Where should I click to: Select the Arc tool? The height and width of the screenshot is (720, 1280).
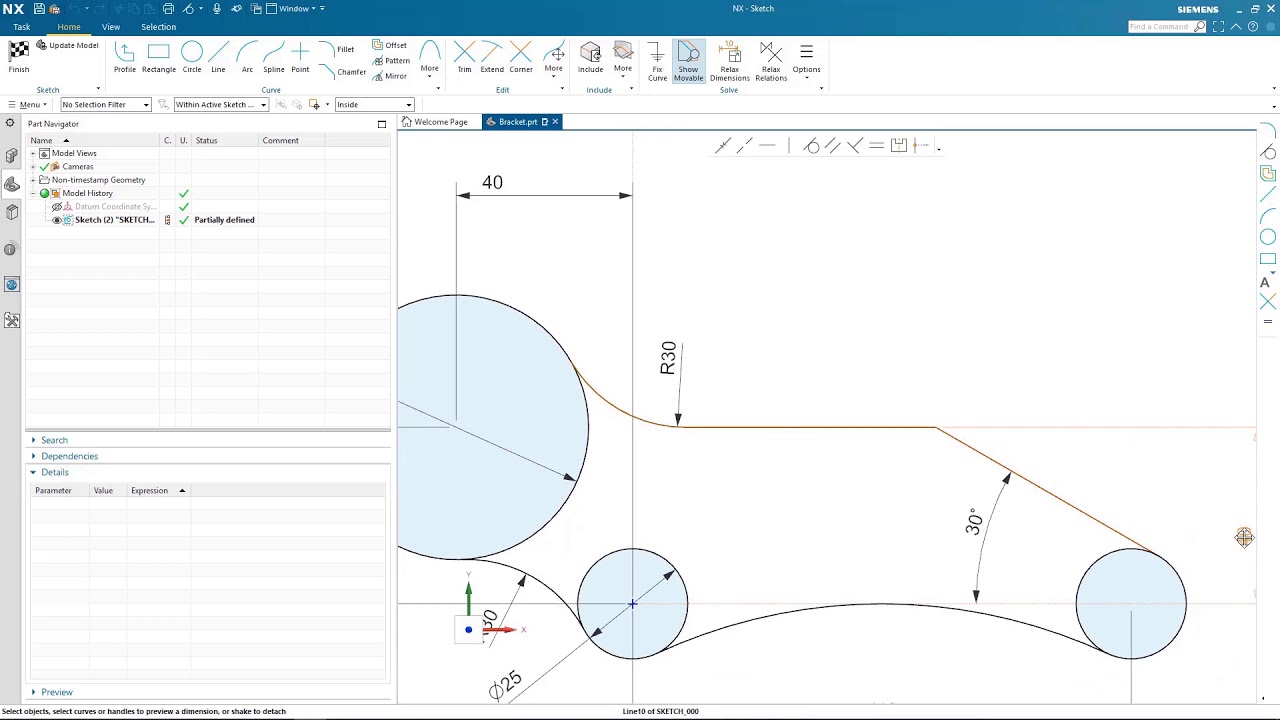click(x=247, y=57)
